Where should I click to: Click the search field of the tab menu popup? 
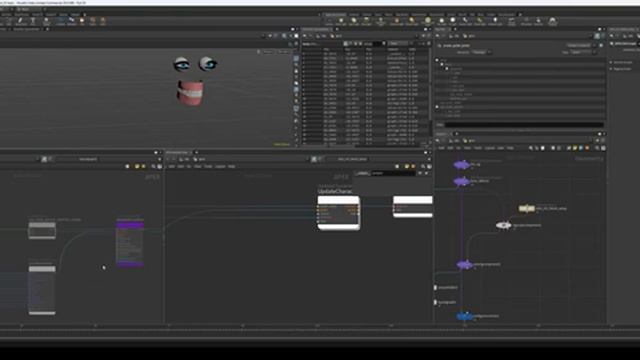point(393,173)
